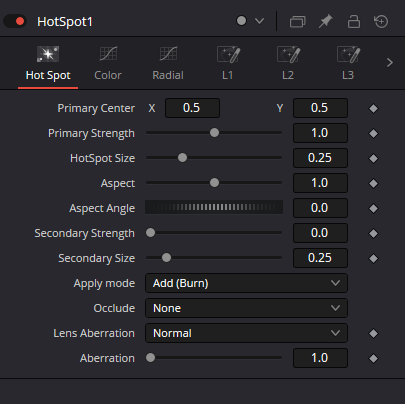Click Primary Center X value field
This screenshot has width=405, height=404.
tap(192, 108)
